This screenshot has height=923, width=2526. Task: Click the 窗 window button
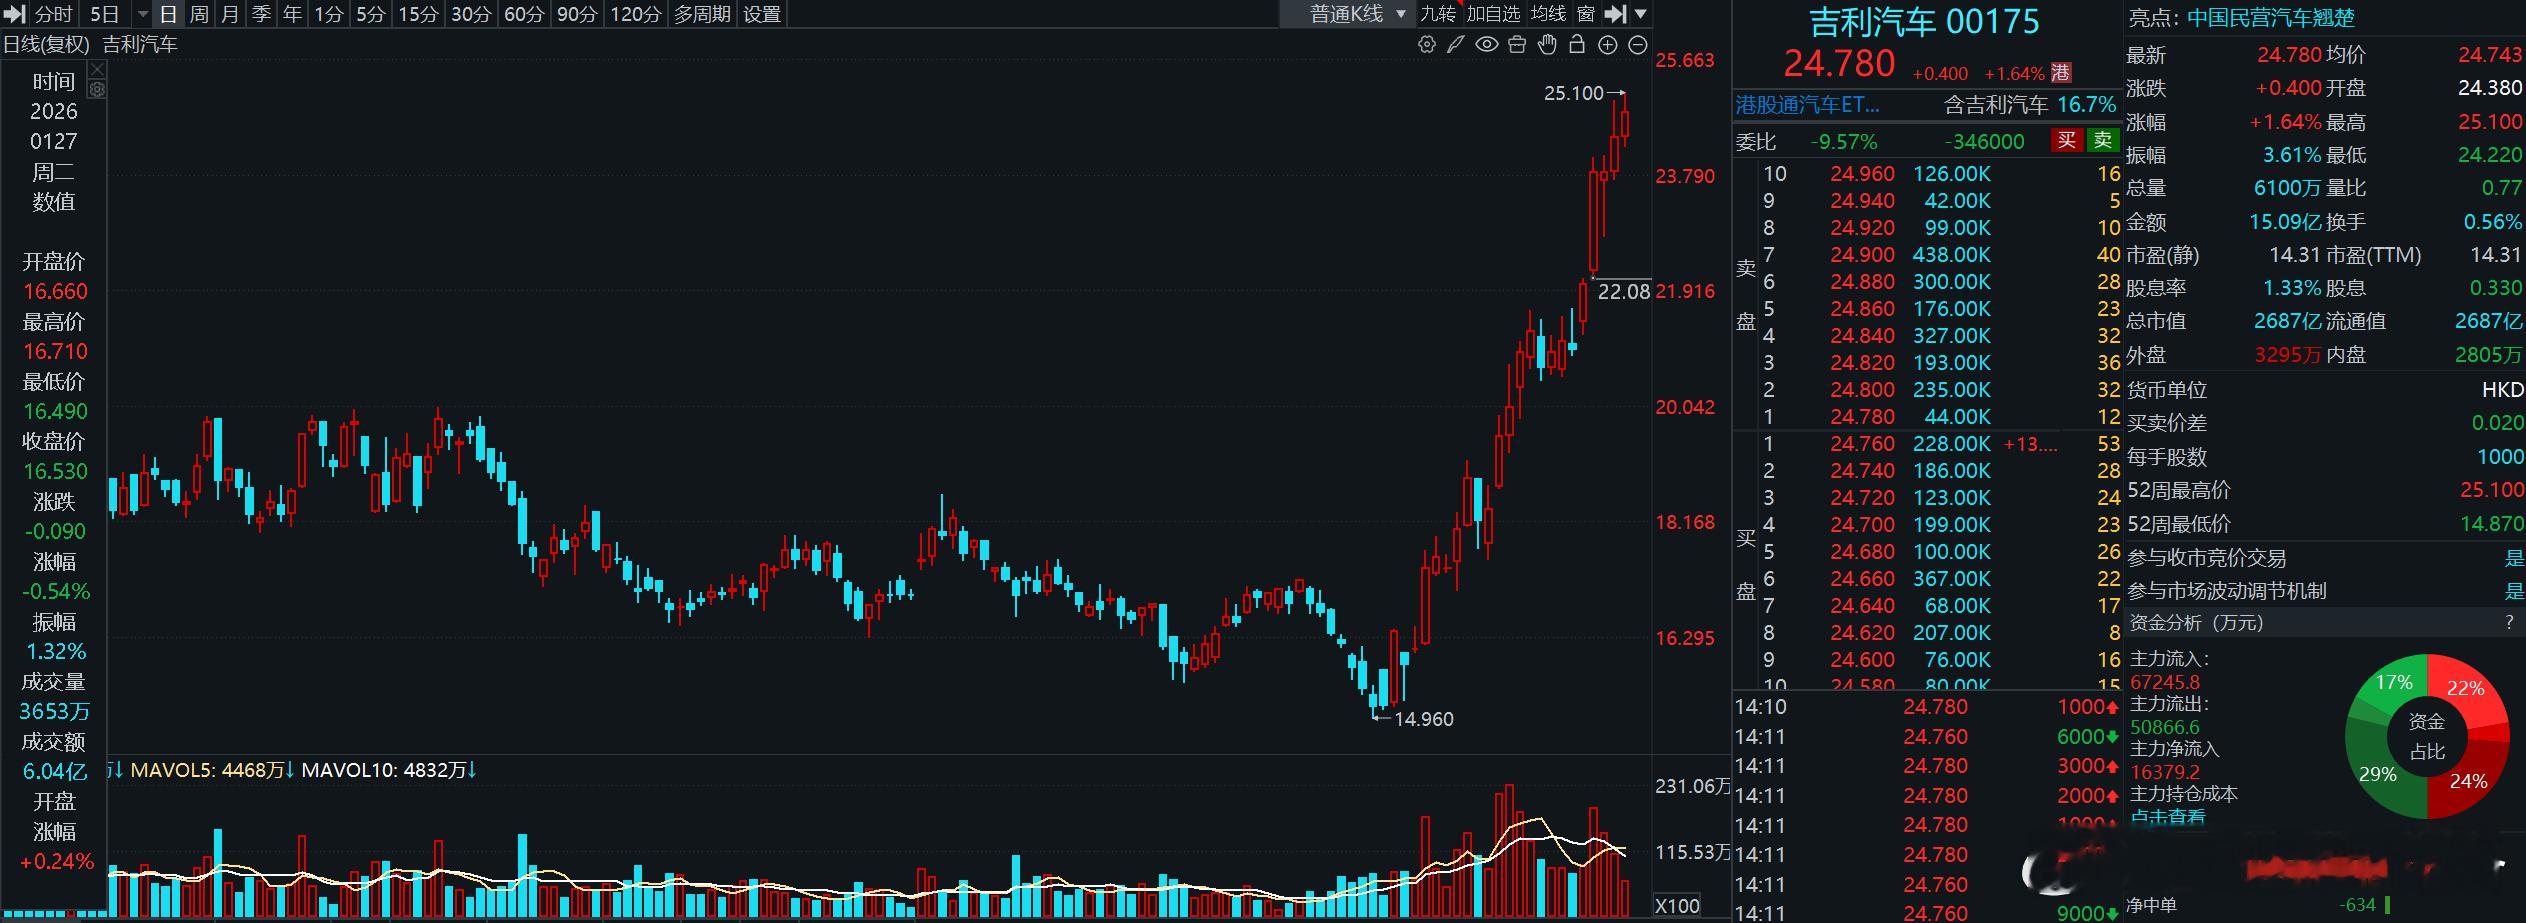tap(1585, 14)
